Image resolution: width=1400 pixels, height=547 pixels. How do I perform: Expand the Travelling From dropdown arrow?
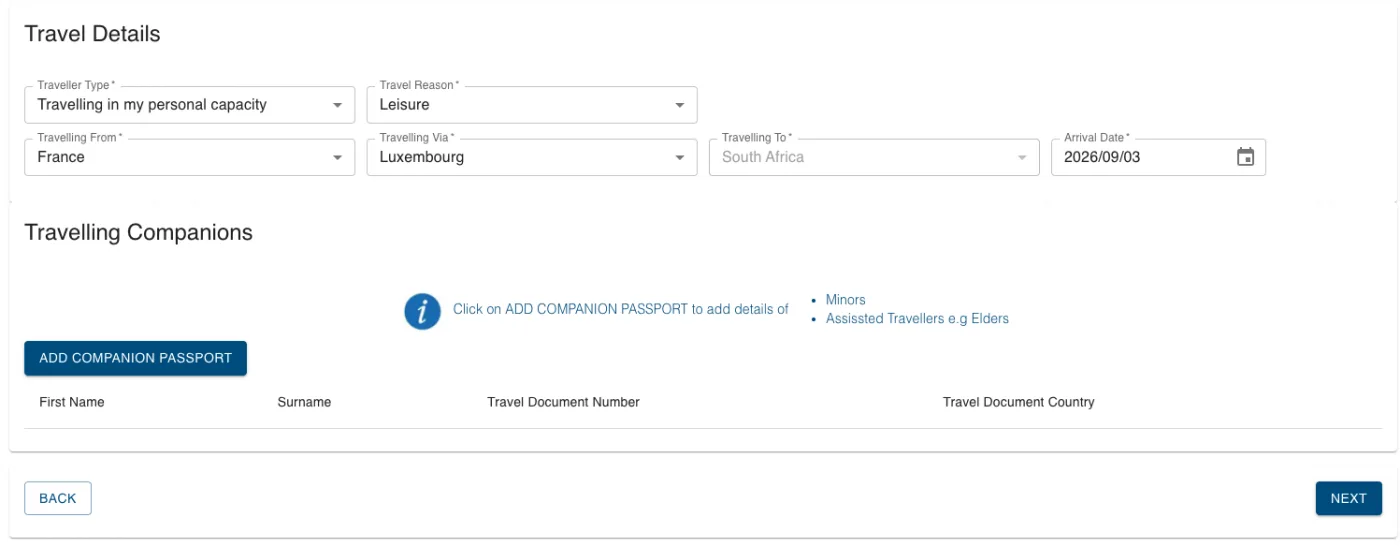[x=337, y=158]
